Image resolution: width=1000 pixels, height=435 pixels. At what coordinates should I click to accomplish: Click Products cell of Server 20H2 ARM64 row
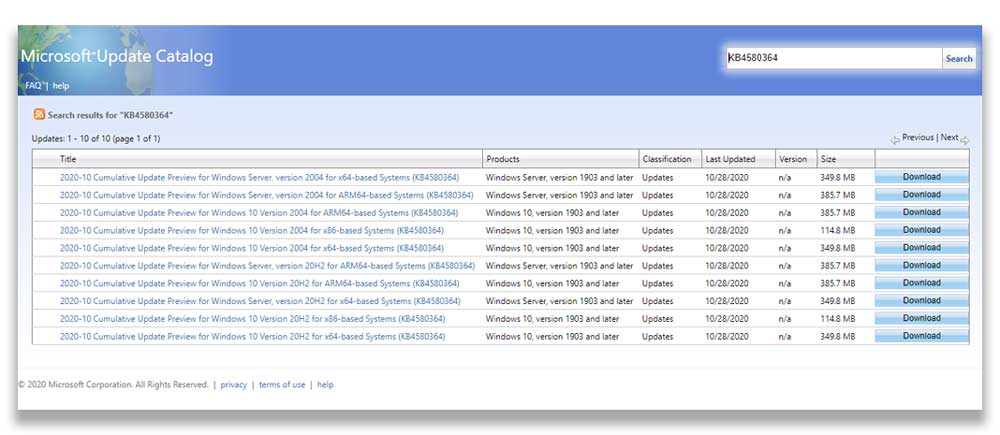point(559,265)
